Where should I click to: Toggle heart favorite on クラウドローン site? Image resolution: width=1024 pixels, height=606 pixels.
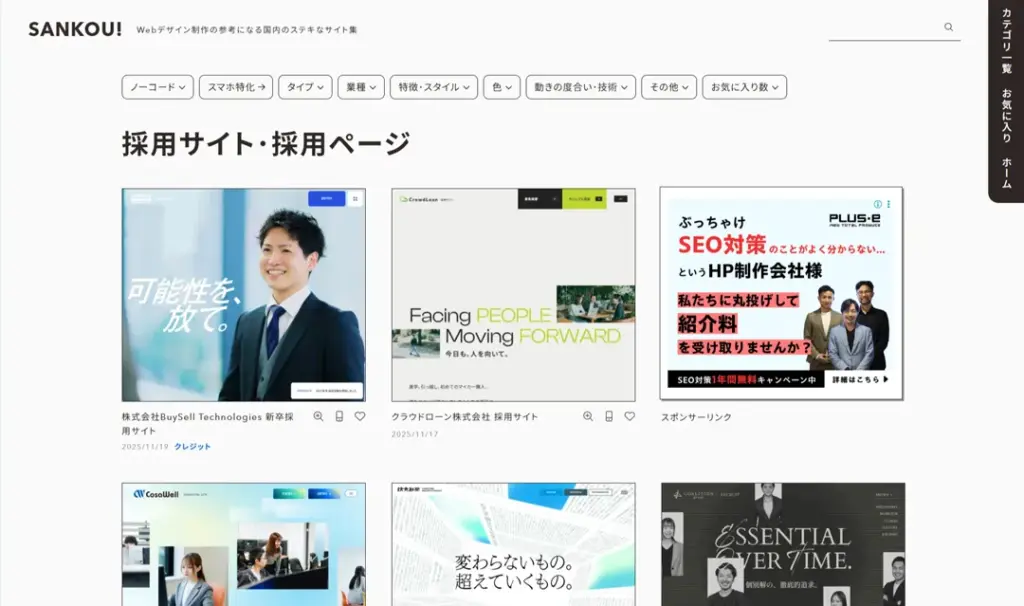[x=629, y=416]
